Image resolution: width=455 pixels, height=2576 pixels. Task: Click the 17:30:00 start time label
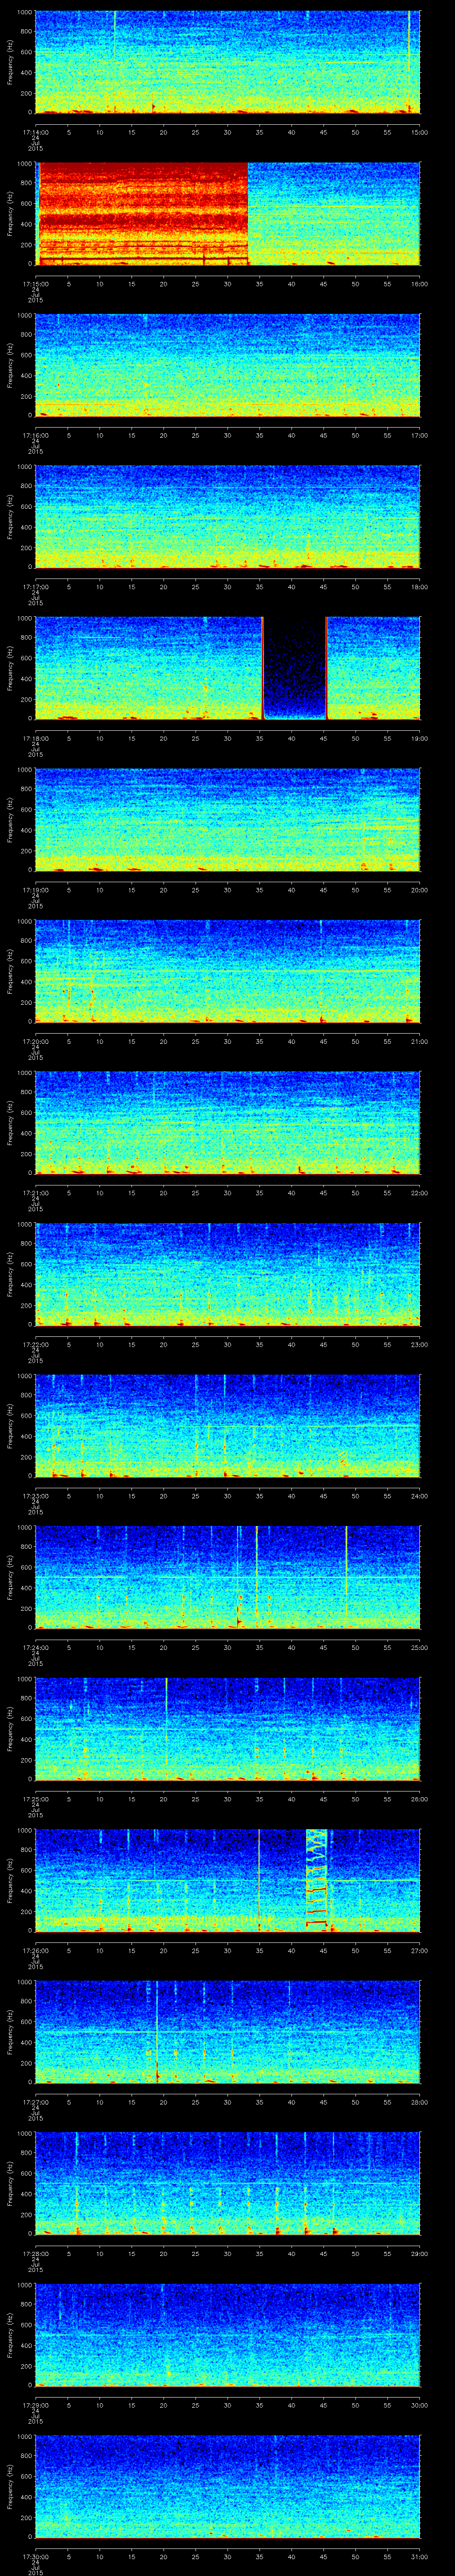[x=36, y=2557]
